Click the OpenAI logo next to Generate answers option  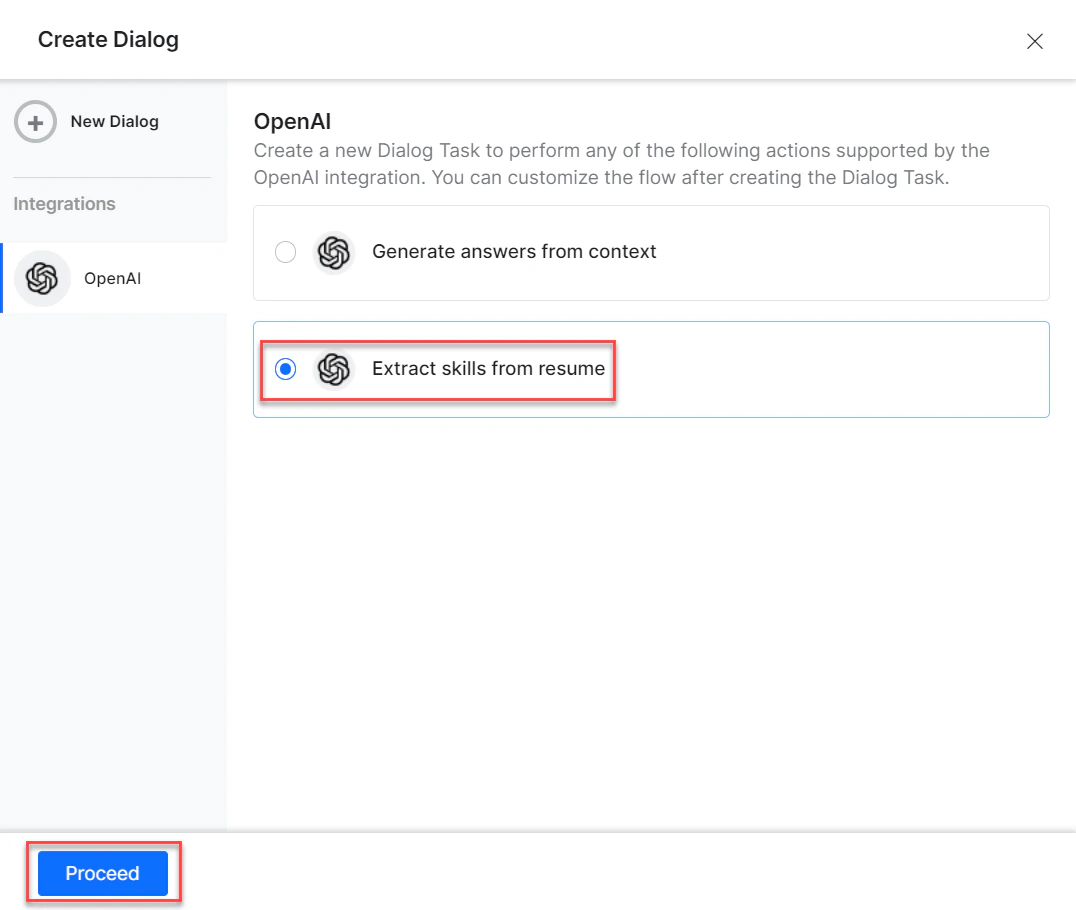[335, 252]
